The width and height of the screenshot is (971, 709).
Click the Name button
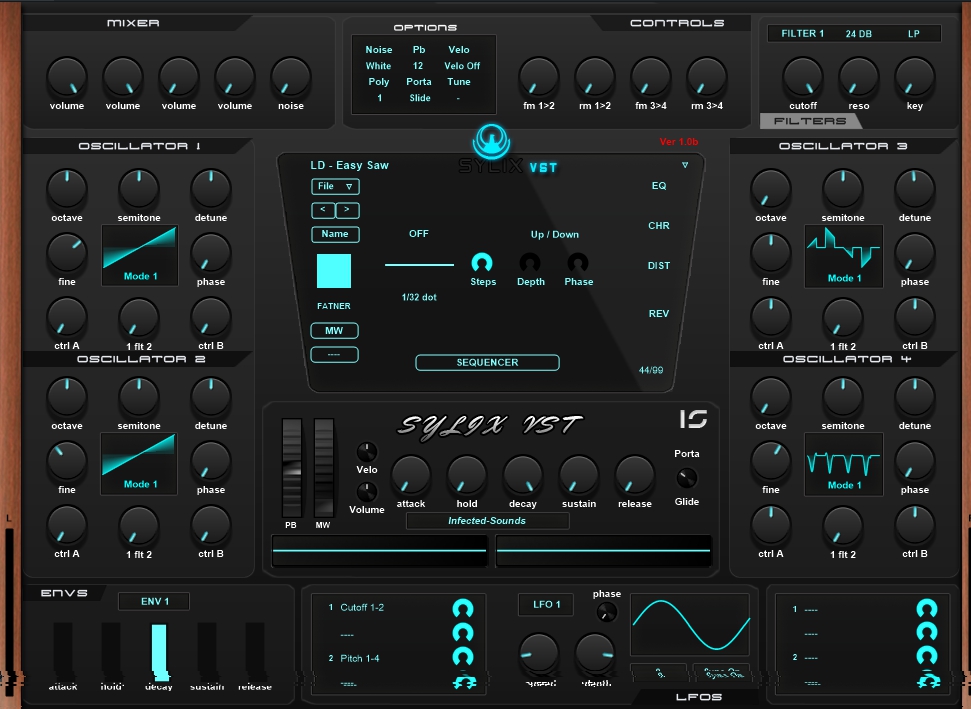point(334,234)
